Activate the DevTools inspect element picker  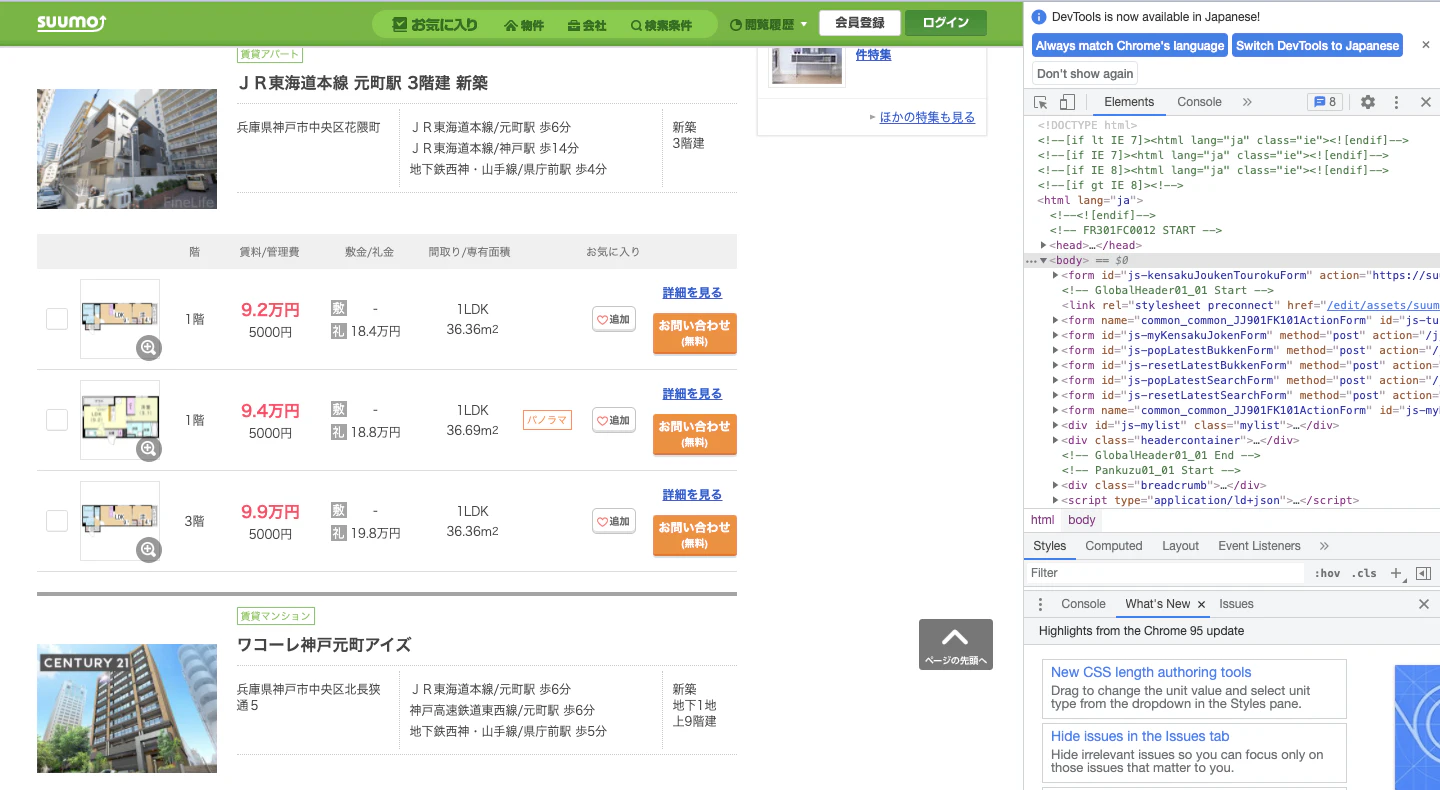(x=1041, y=102)
